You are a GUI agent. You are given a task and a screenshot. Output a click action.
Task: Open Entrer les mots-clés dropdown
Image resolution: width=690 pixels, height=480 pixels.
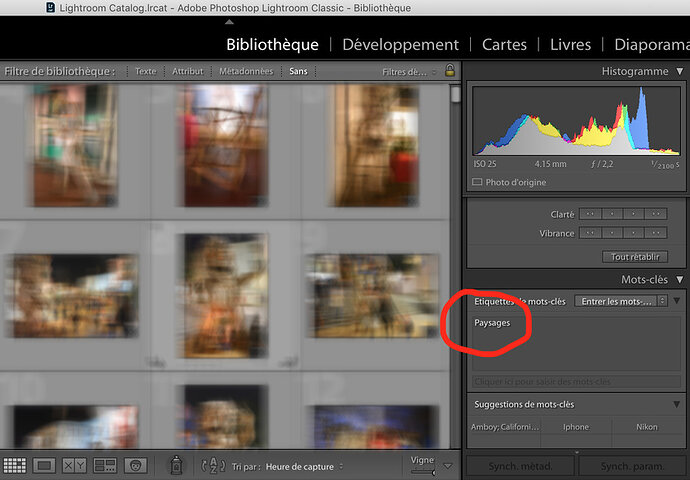click(x=621, y=301)
